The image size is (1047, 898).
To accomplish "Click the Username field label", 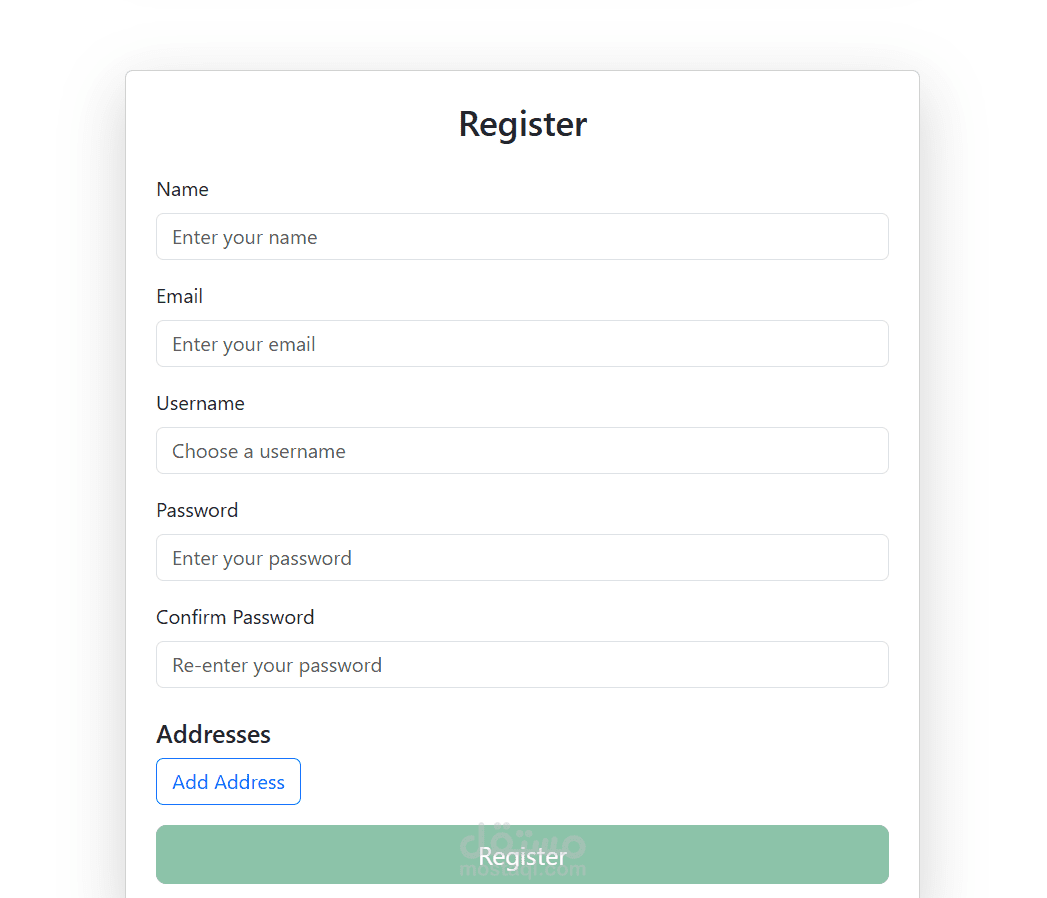I will (x=200, y=404).
